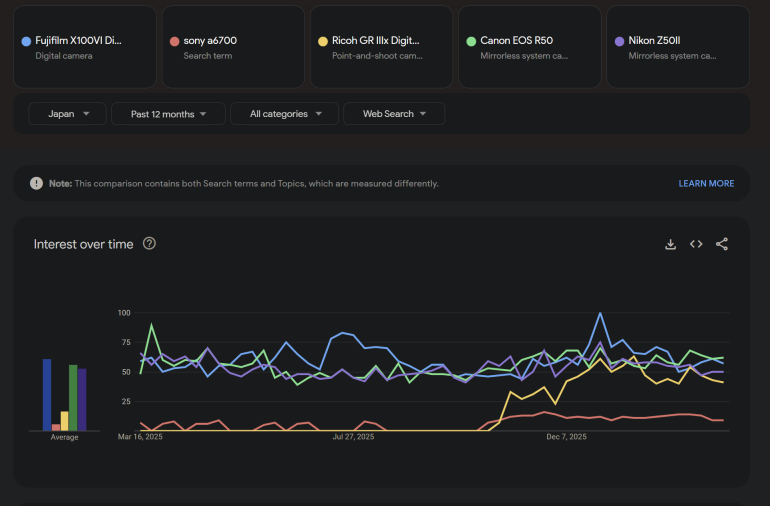Select the sony a6700 search term card
This screenshot has width=770, height=506.
[x=233, y=47]
